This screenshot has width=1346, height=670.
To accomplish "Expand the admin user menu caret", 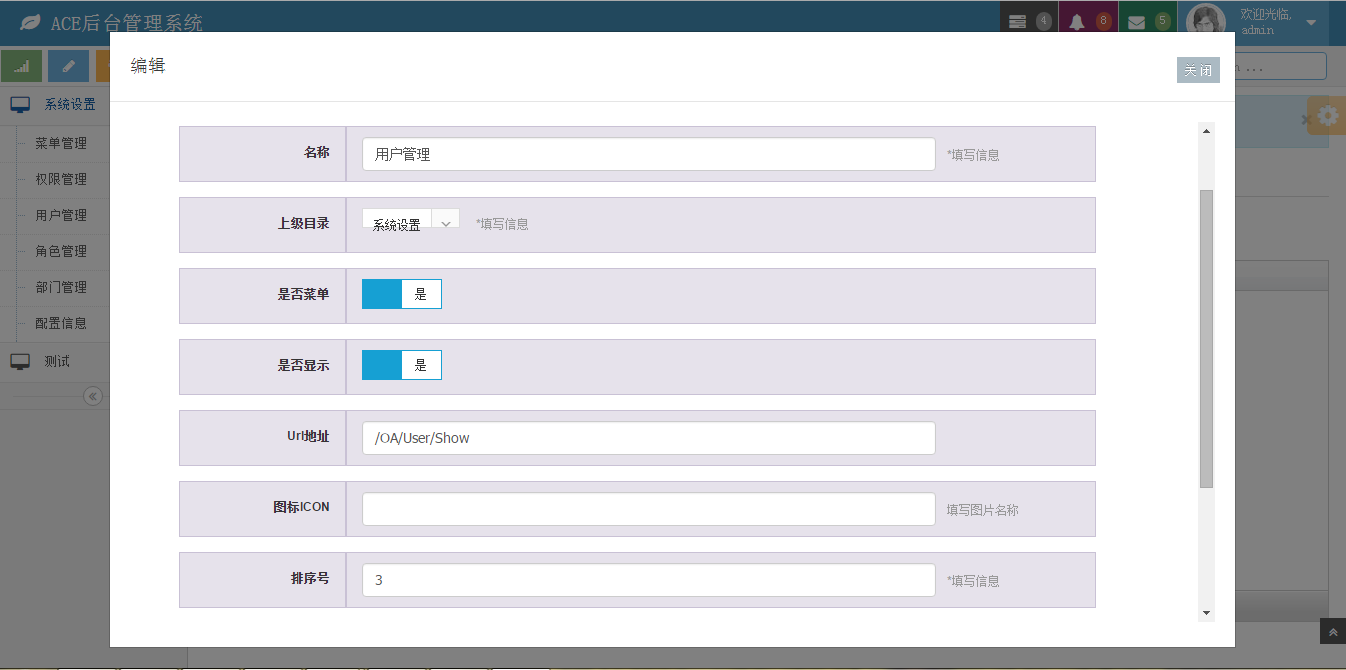I will pyautogui.click(x=1311, y=22).
